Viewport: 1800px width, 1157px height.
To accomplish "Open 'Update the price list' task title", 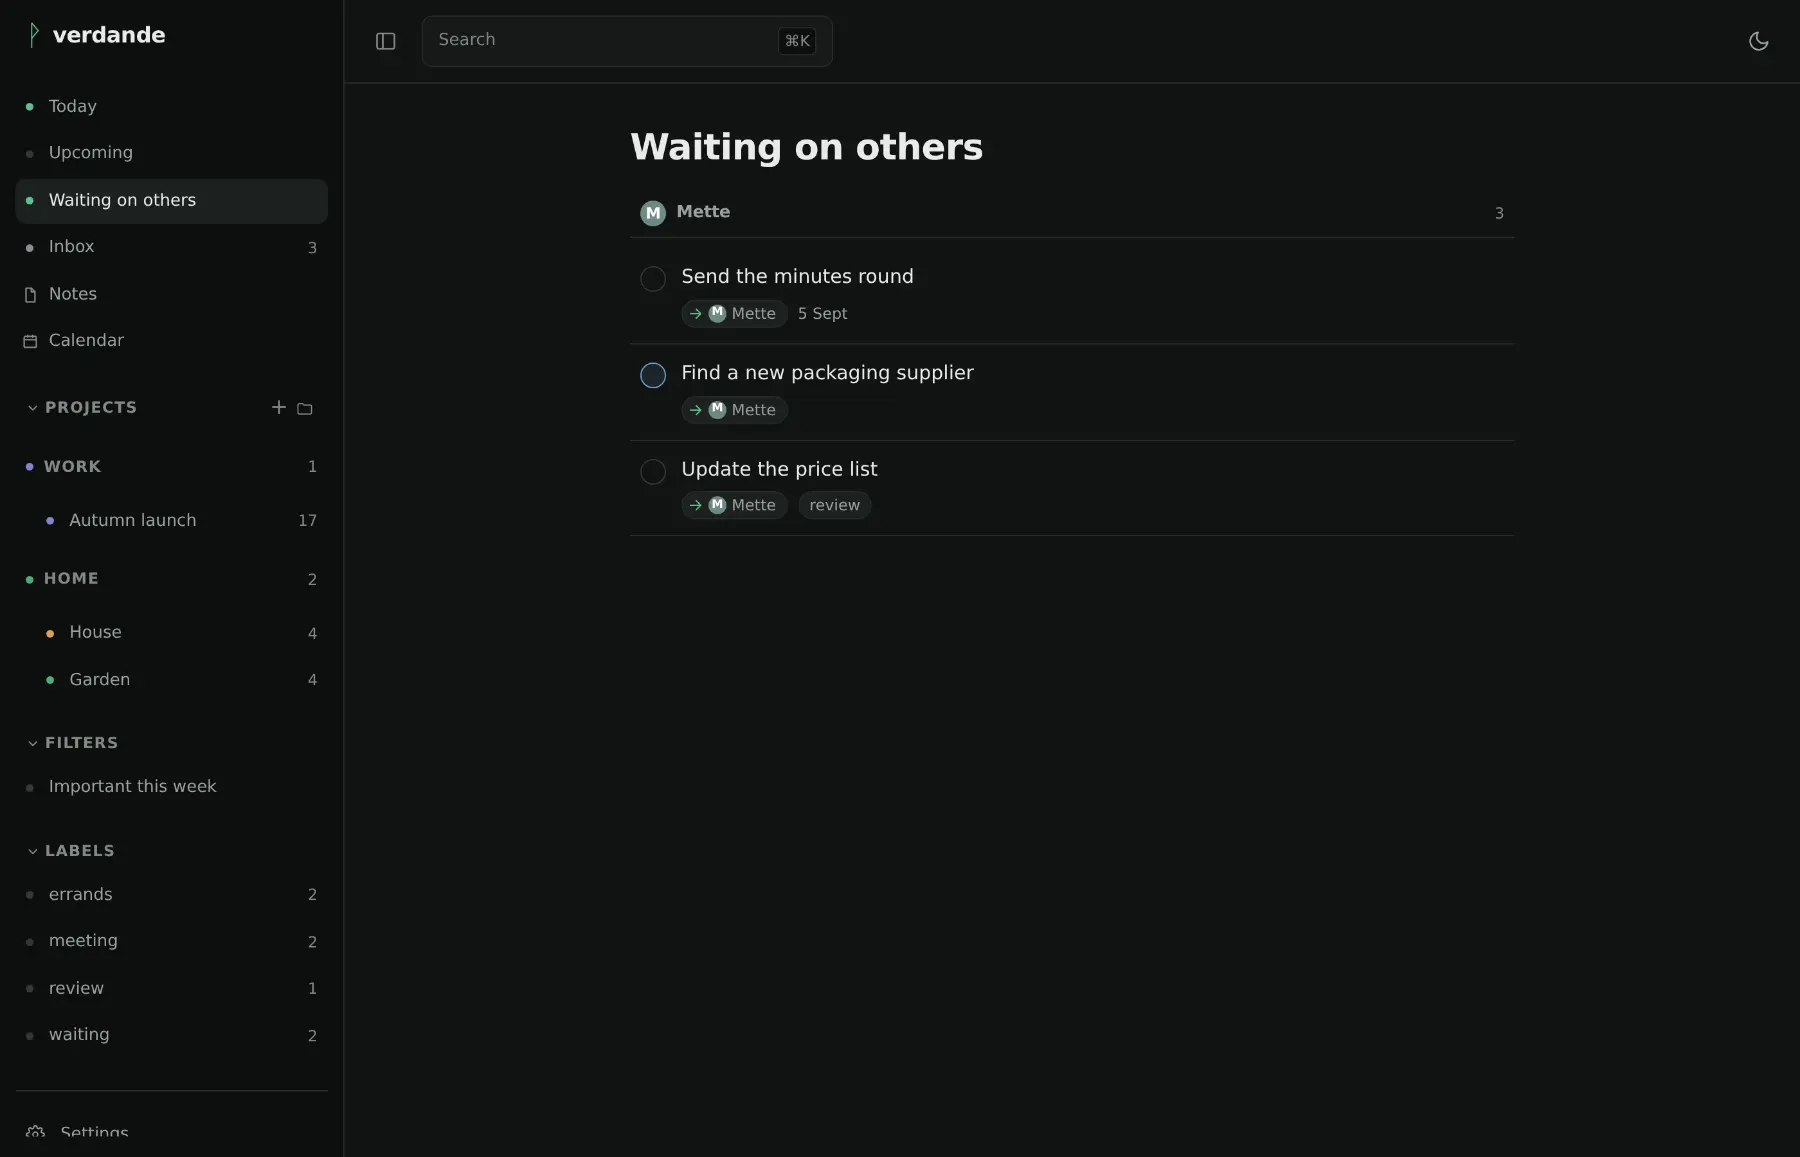I will pyautogui.click(x=779, y=469).
